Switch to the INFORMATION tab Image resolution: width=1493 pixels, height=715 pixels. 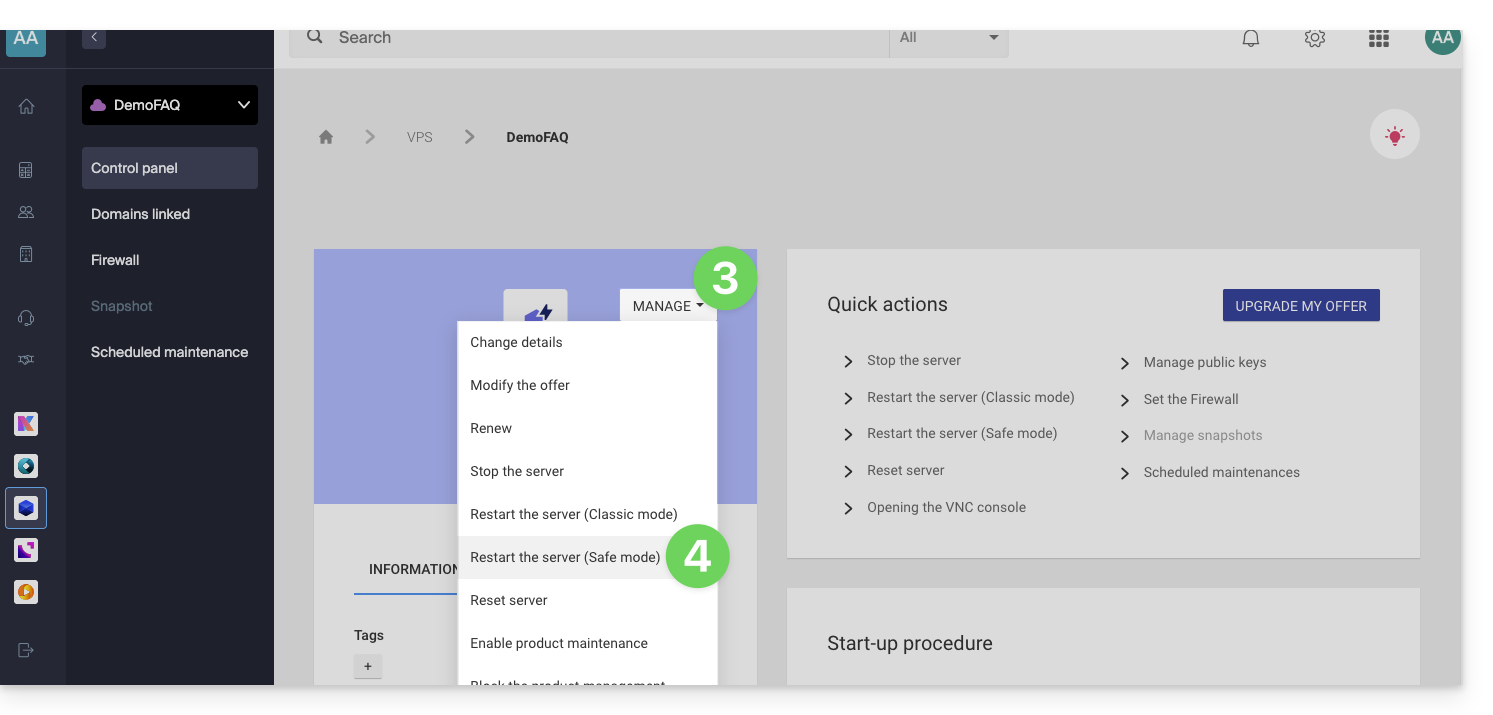(x=410, y=569)
